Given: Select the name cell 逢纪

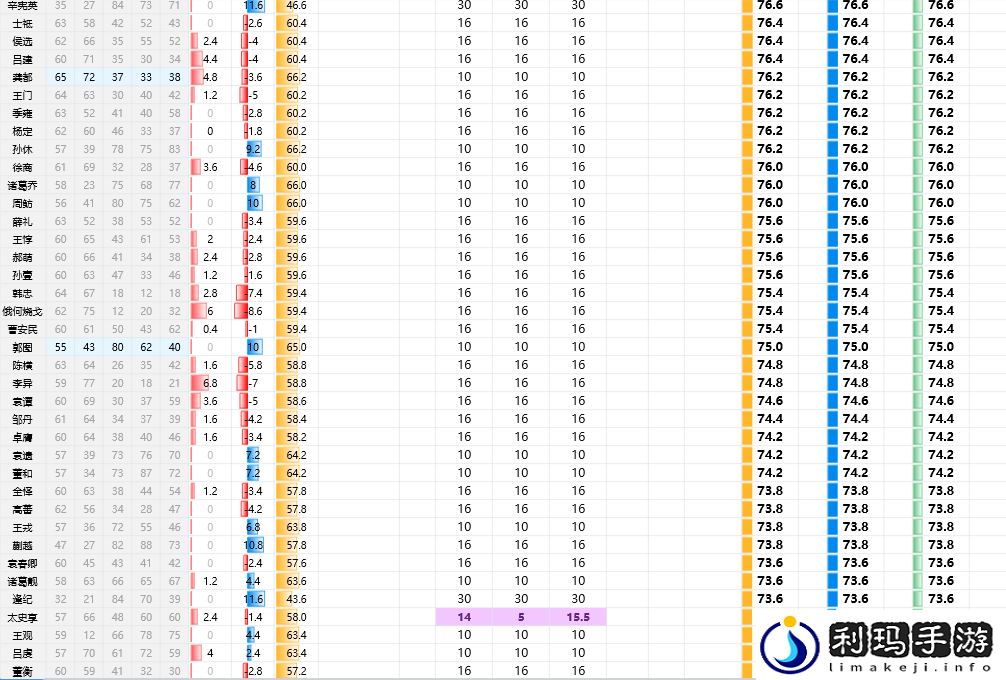Looking at the screenshot, I should pos(22,599).
